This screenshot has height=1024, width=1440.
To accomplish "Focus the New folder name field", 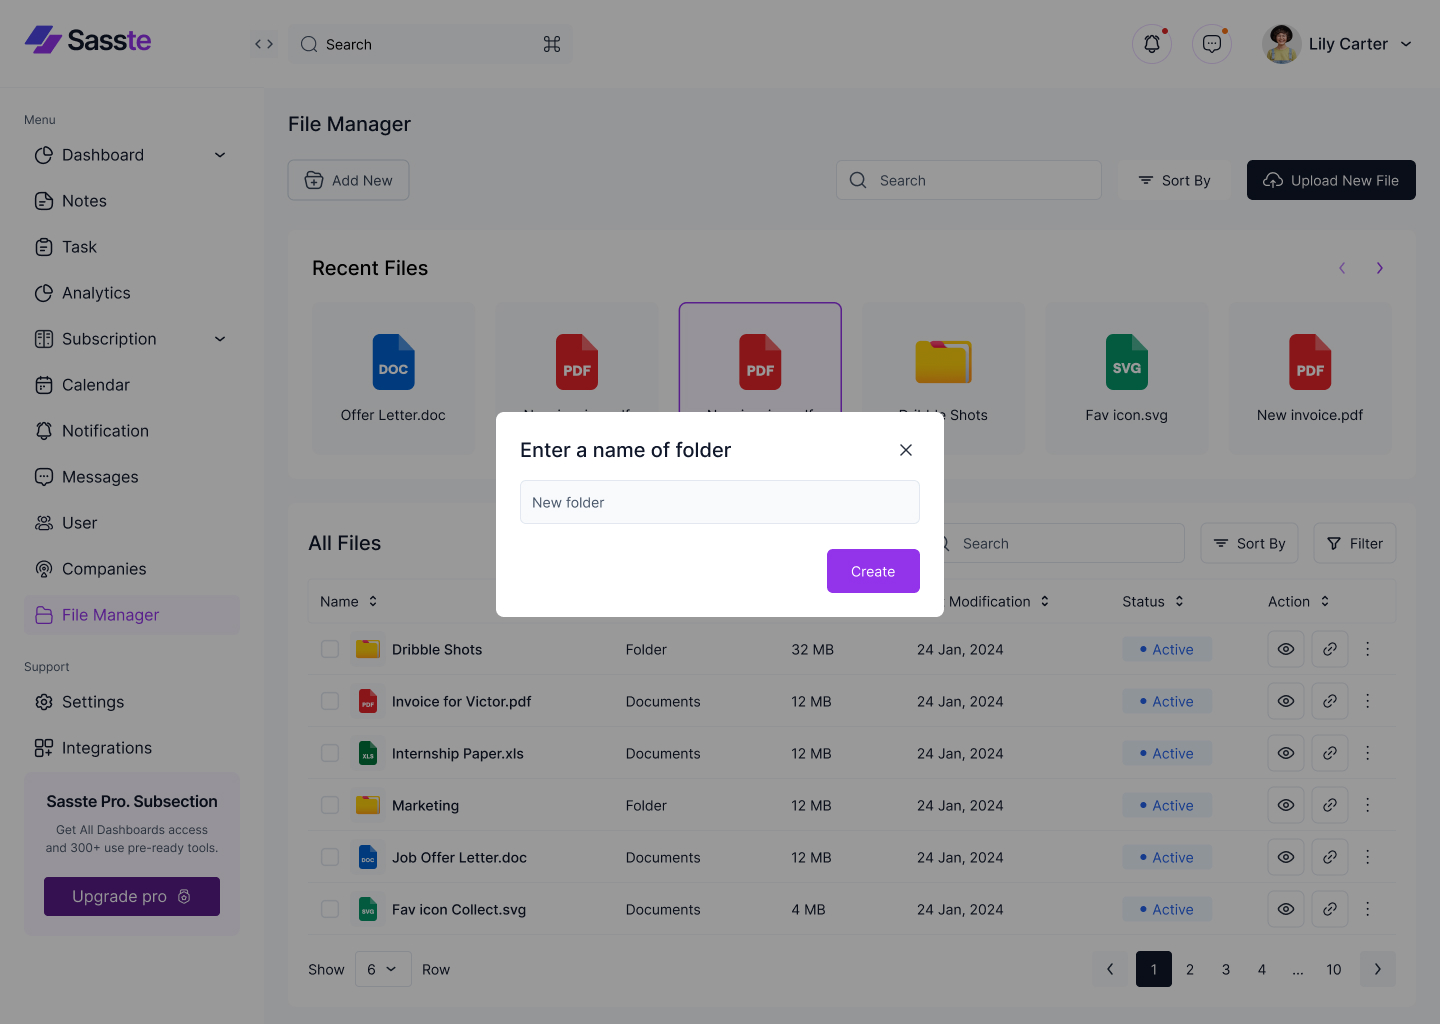I will [x=720, y=502].
